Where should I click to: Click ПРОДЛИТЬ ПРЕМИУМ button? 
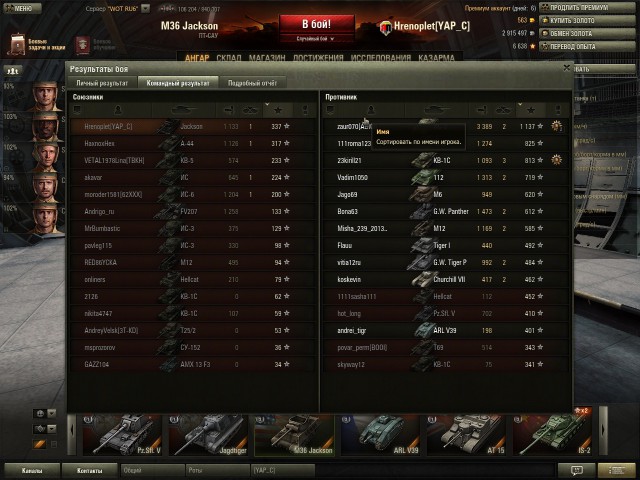tap(587, 8)
